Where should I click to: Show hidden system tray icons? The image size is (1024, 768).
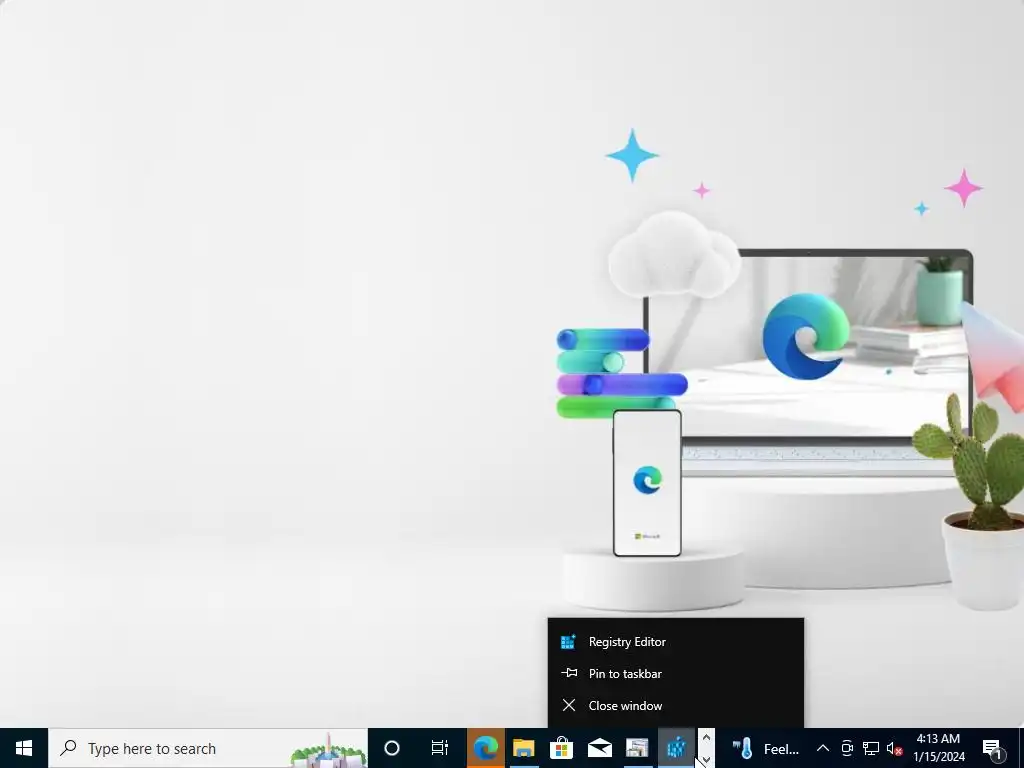823,748
